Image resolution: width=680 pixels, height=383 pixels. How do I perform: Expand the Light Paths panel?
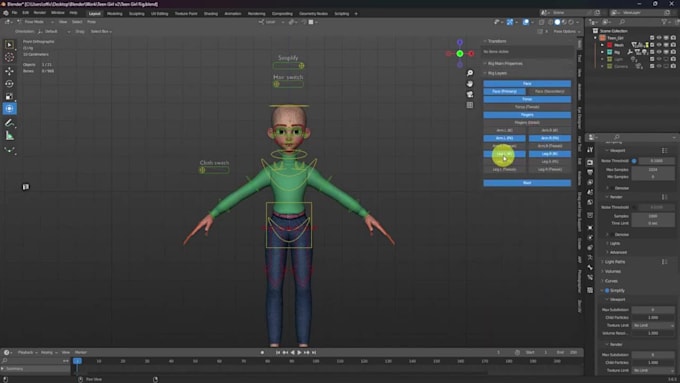[614, 262]
